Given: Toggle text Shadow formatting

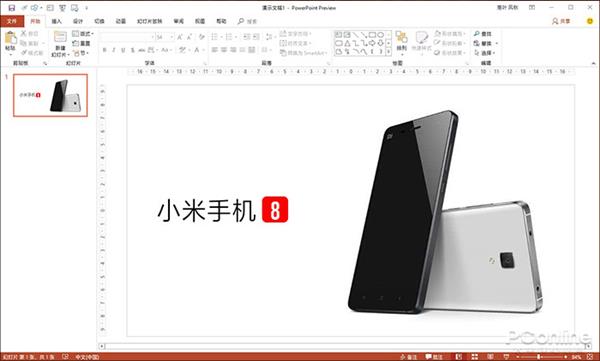Looking at the screenshot, I should tap(132, 50).
